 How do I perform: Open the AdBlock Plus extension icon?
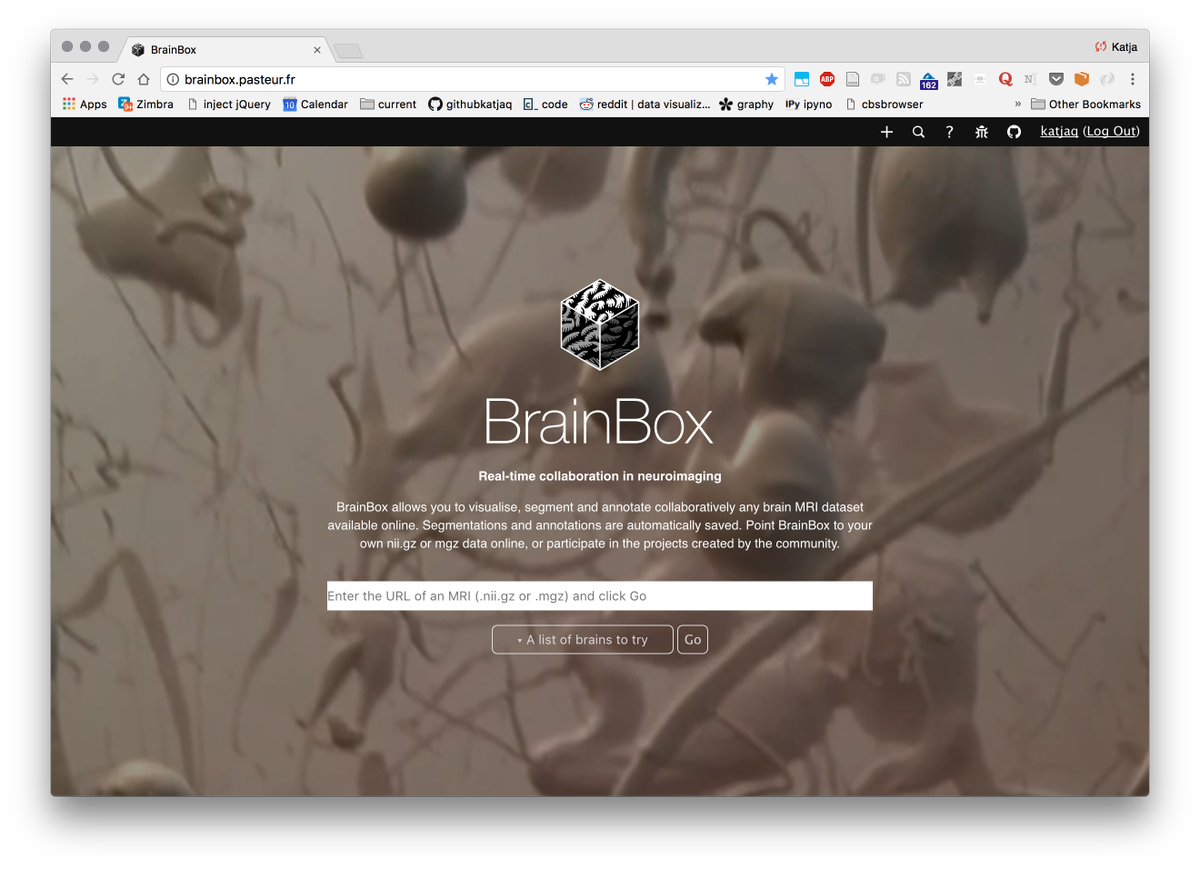pyautogui.click(x=827, y=79)
